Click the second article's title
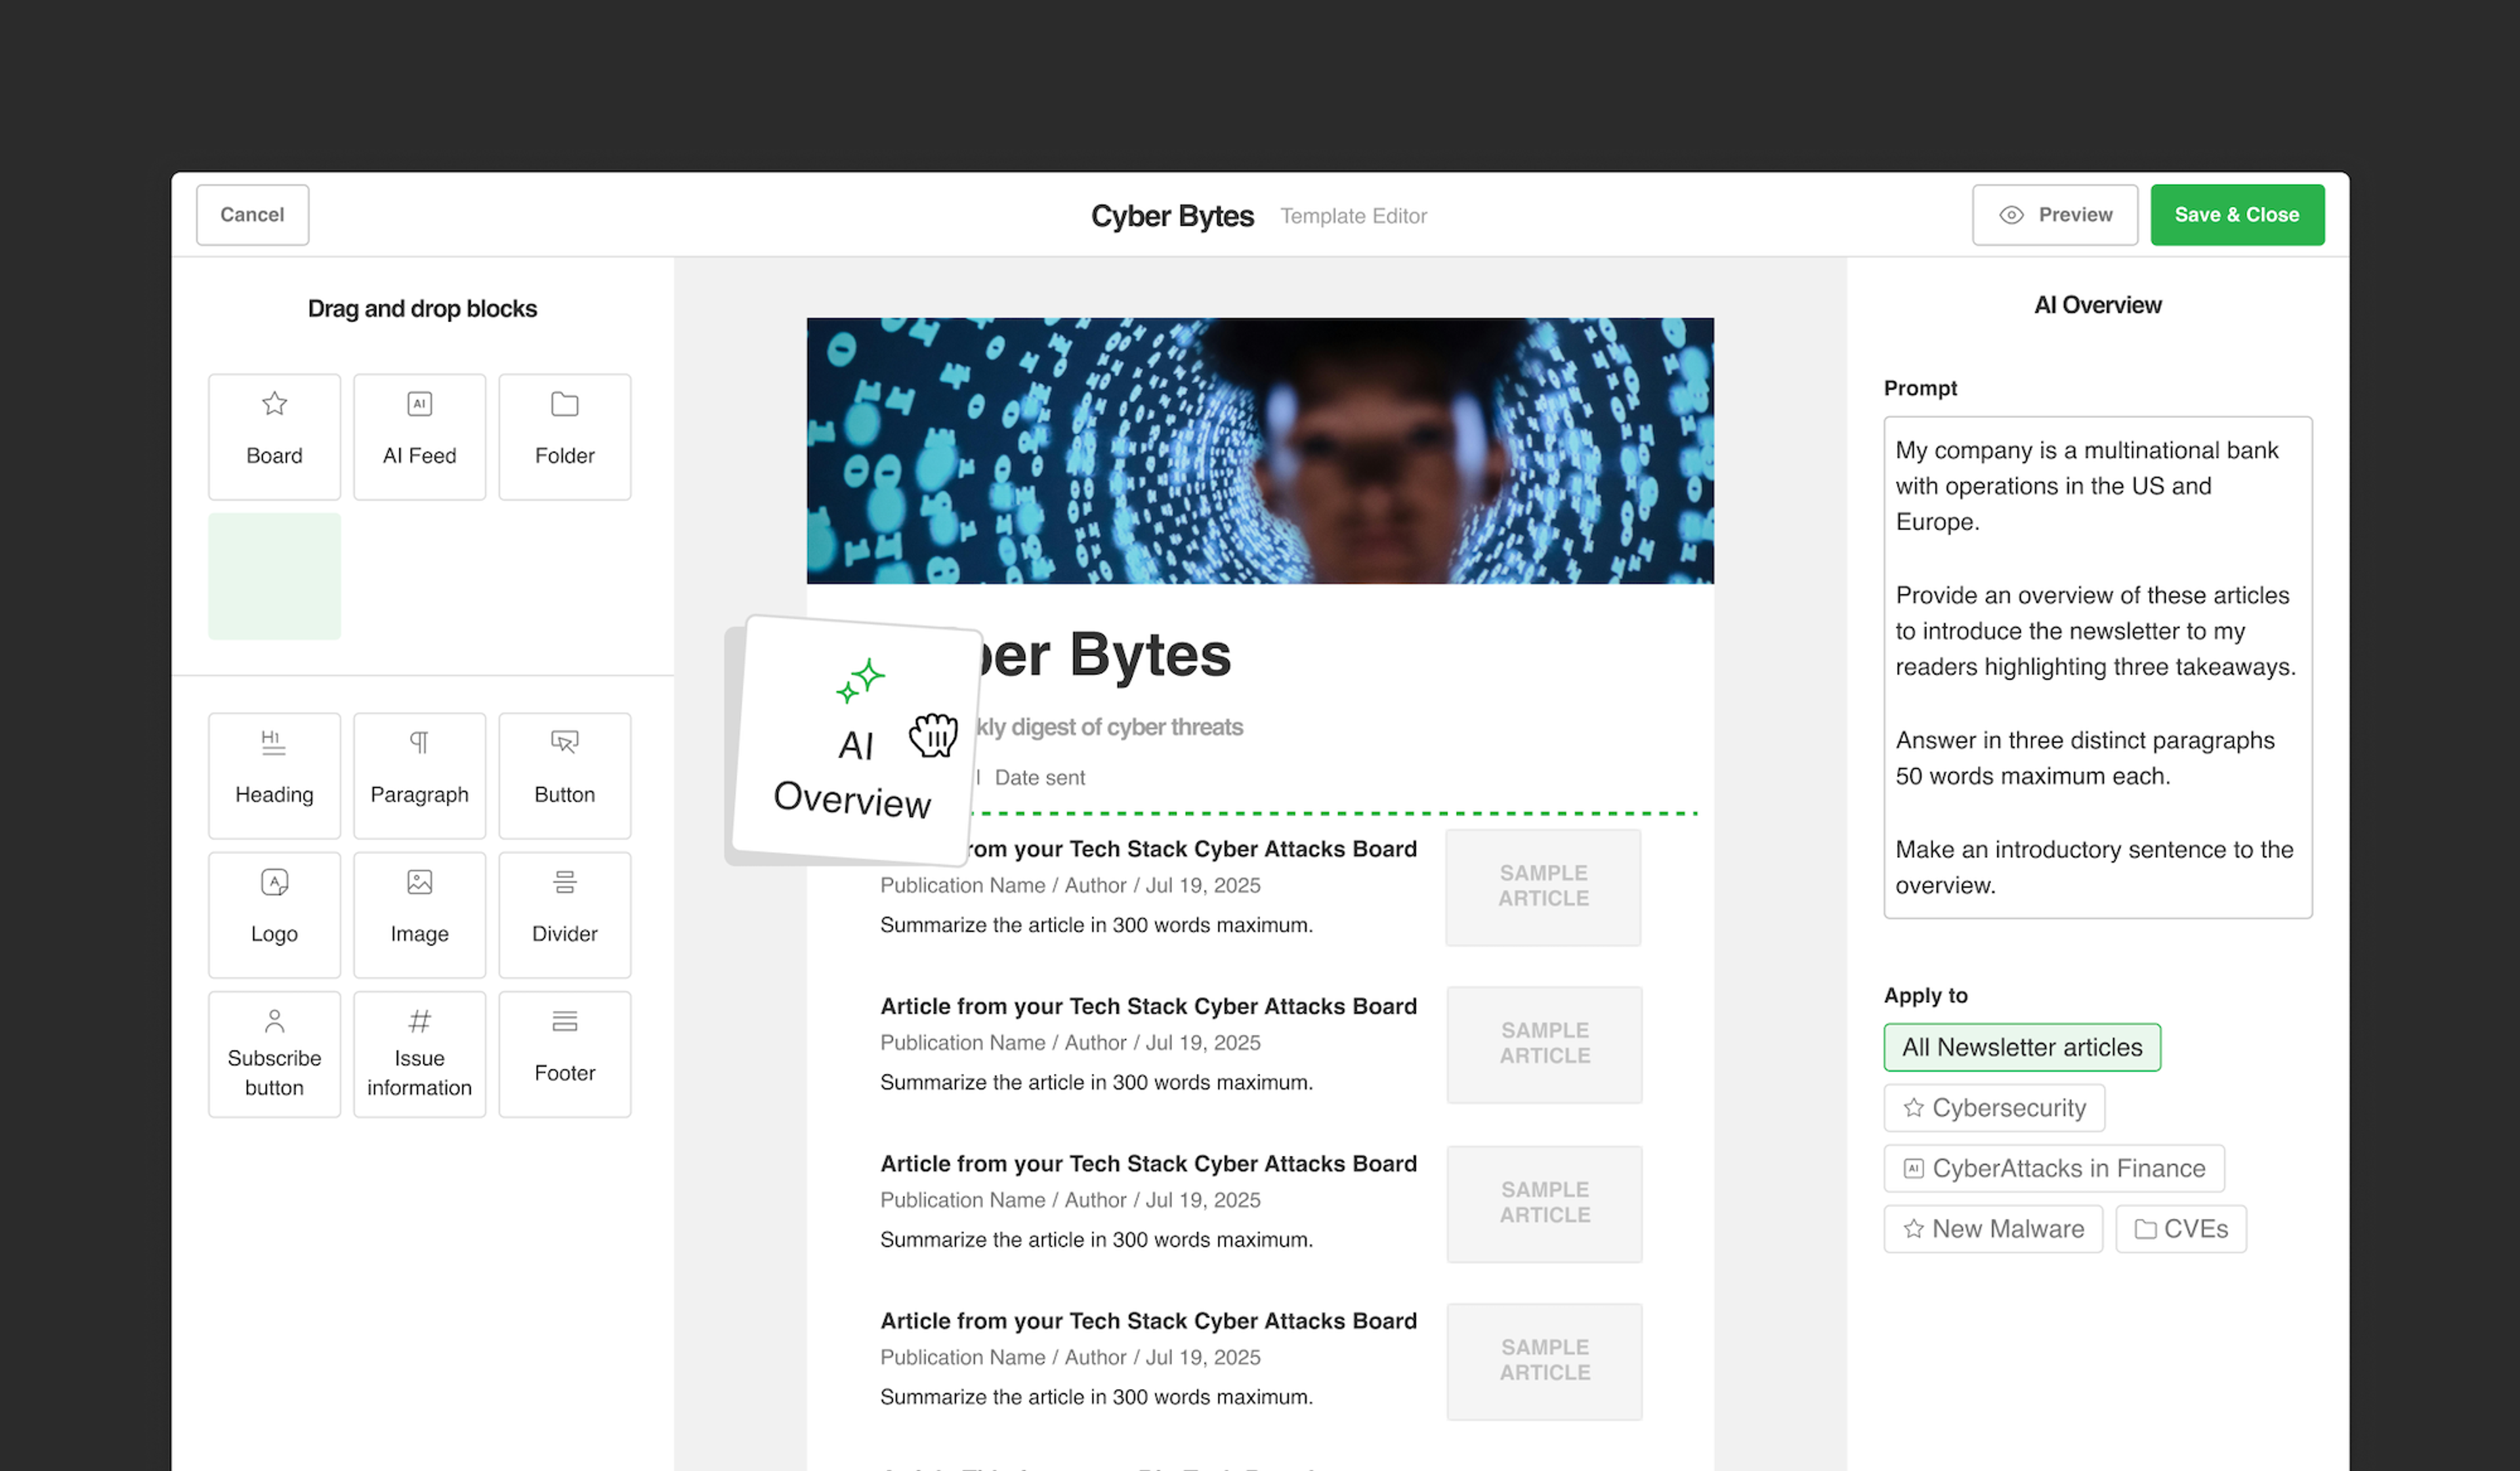The width and height of the screenshot is (2520, 1471). click(x=1148, y=1006)
